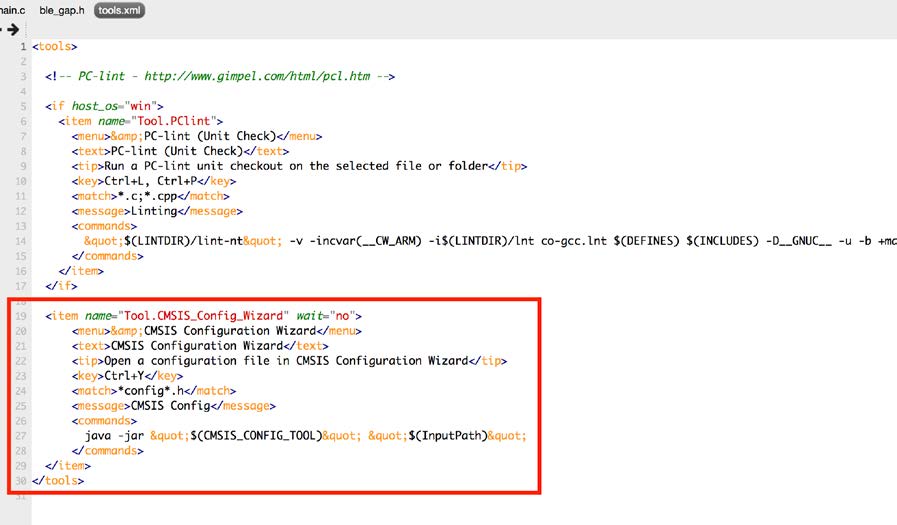
Task: Click the Ctrl+L, Ctrl+P key line
Action: pos(153,181)
